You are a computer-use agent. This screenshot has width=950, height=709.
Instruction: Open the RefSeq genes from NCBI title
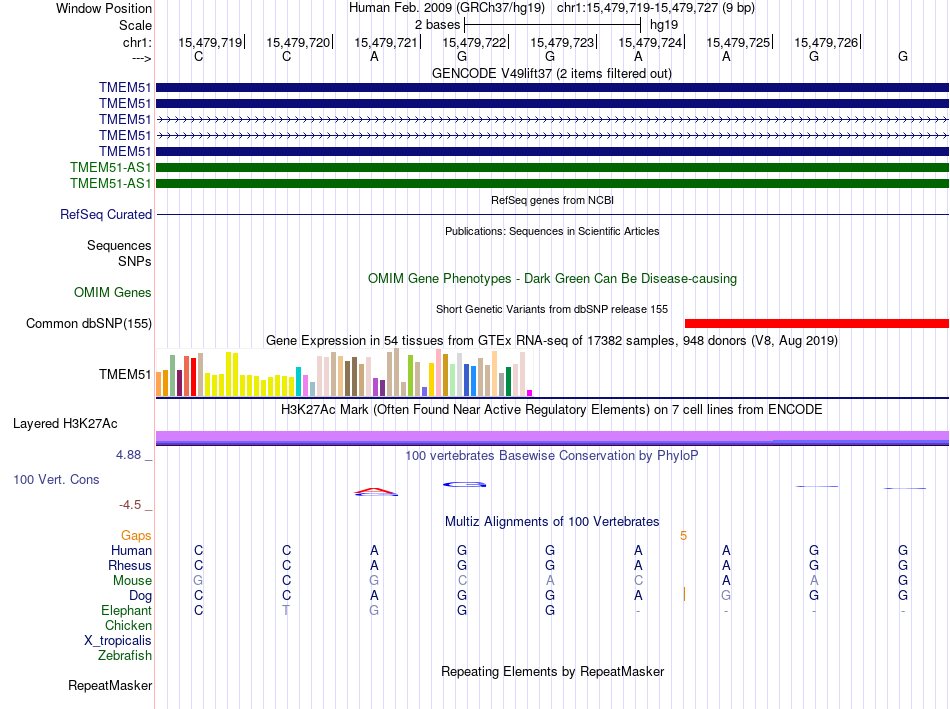(552, 200)
